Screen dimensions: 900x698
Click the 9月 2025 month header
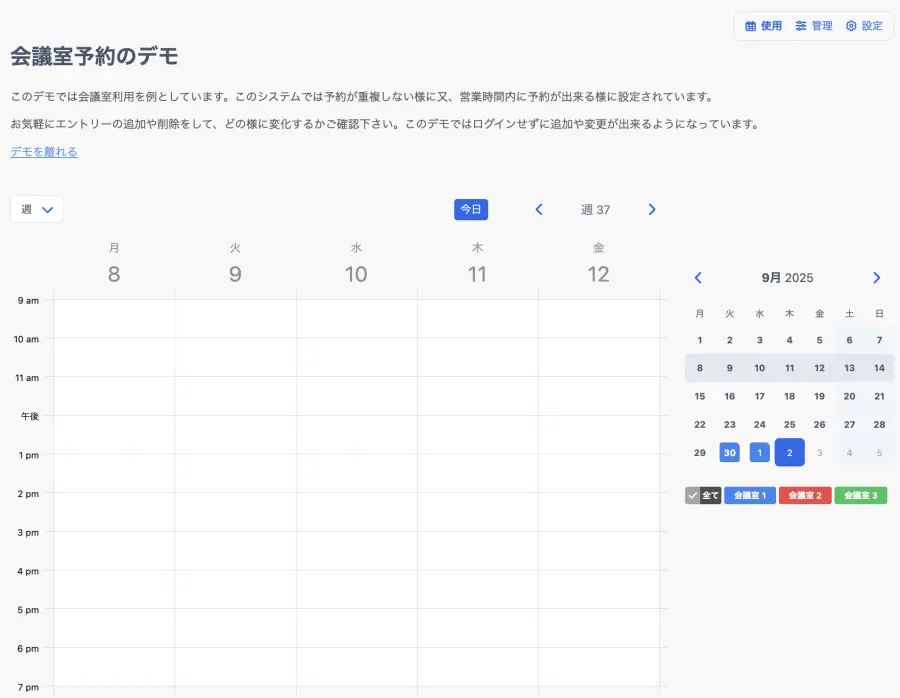(787, 278)
